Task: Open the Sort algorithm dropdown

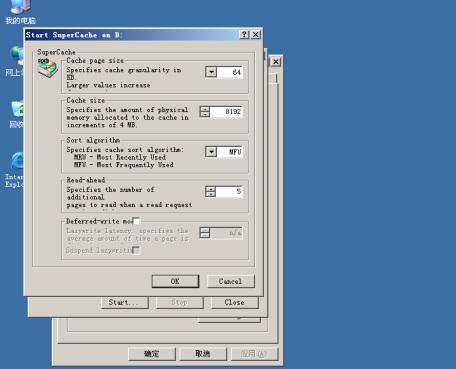Action: [x=211, y=152]
